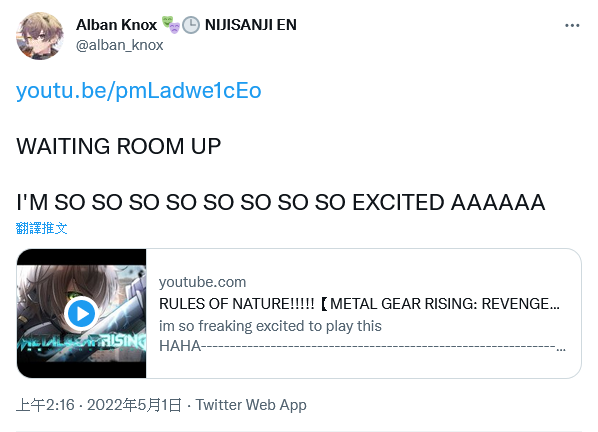Click the NIJISANJI EN text in the name
Viewport: 598px width, 432px height.
251,25
